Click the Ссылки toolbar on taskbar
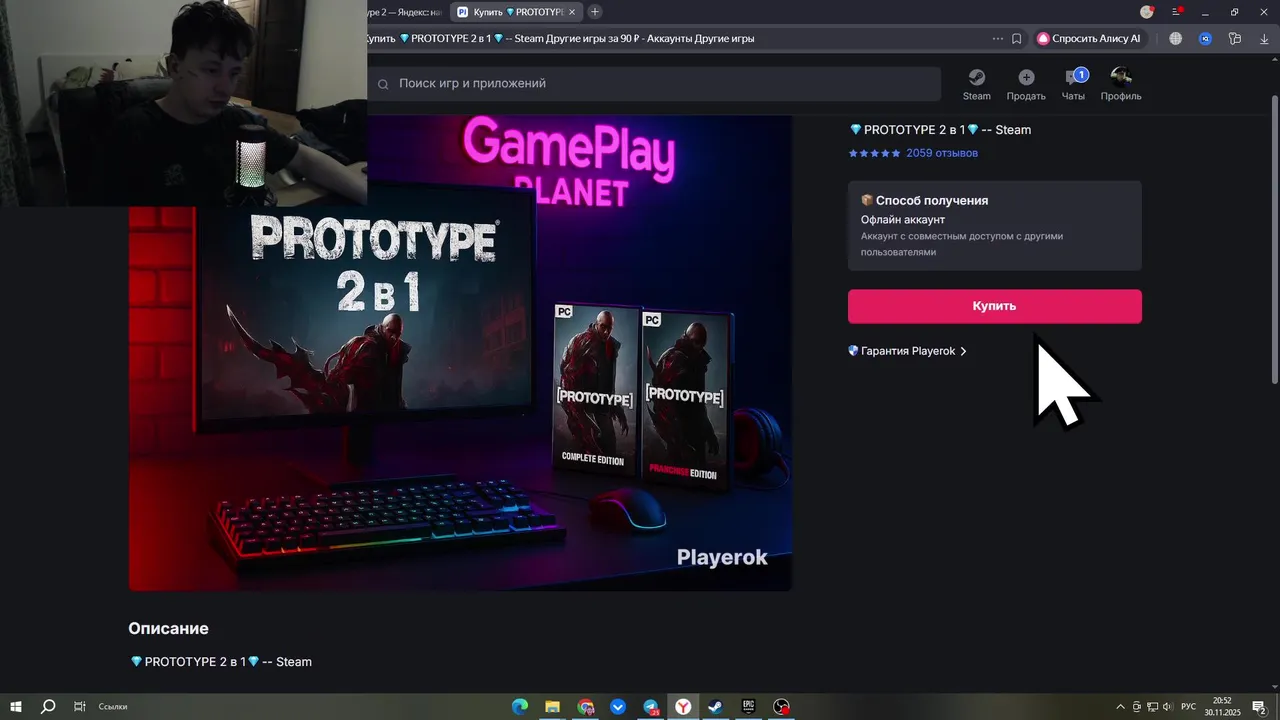This screenshot has width=1280, height=720. (x=113, y=707)
